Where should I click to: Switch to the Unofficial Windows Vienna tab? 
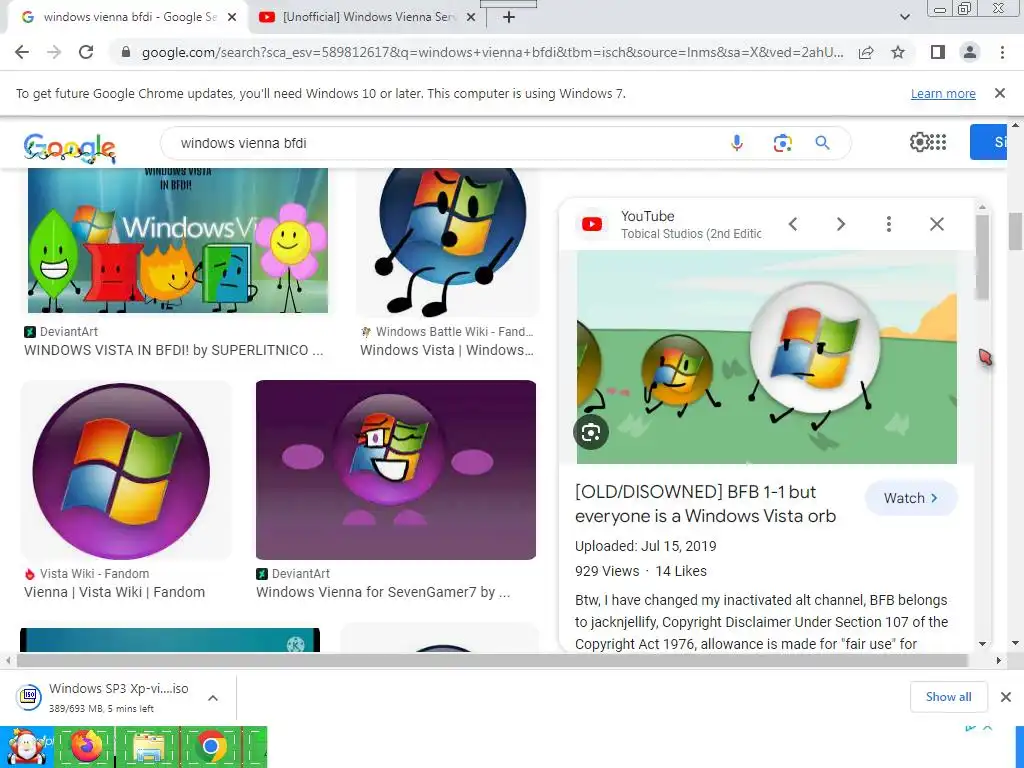tap(368, 17)
